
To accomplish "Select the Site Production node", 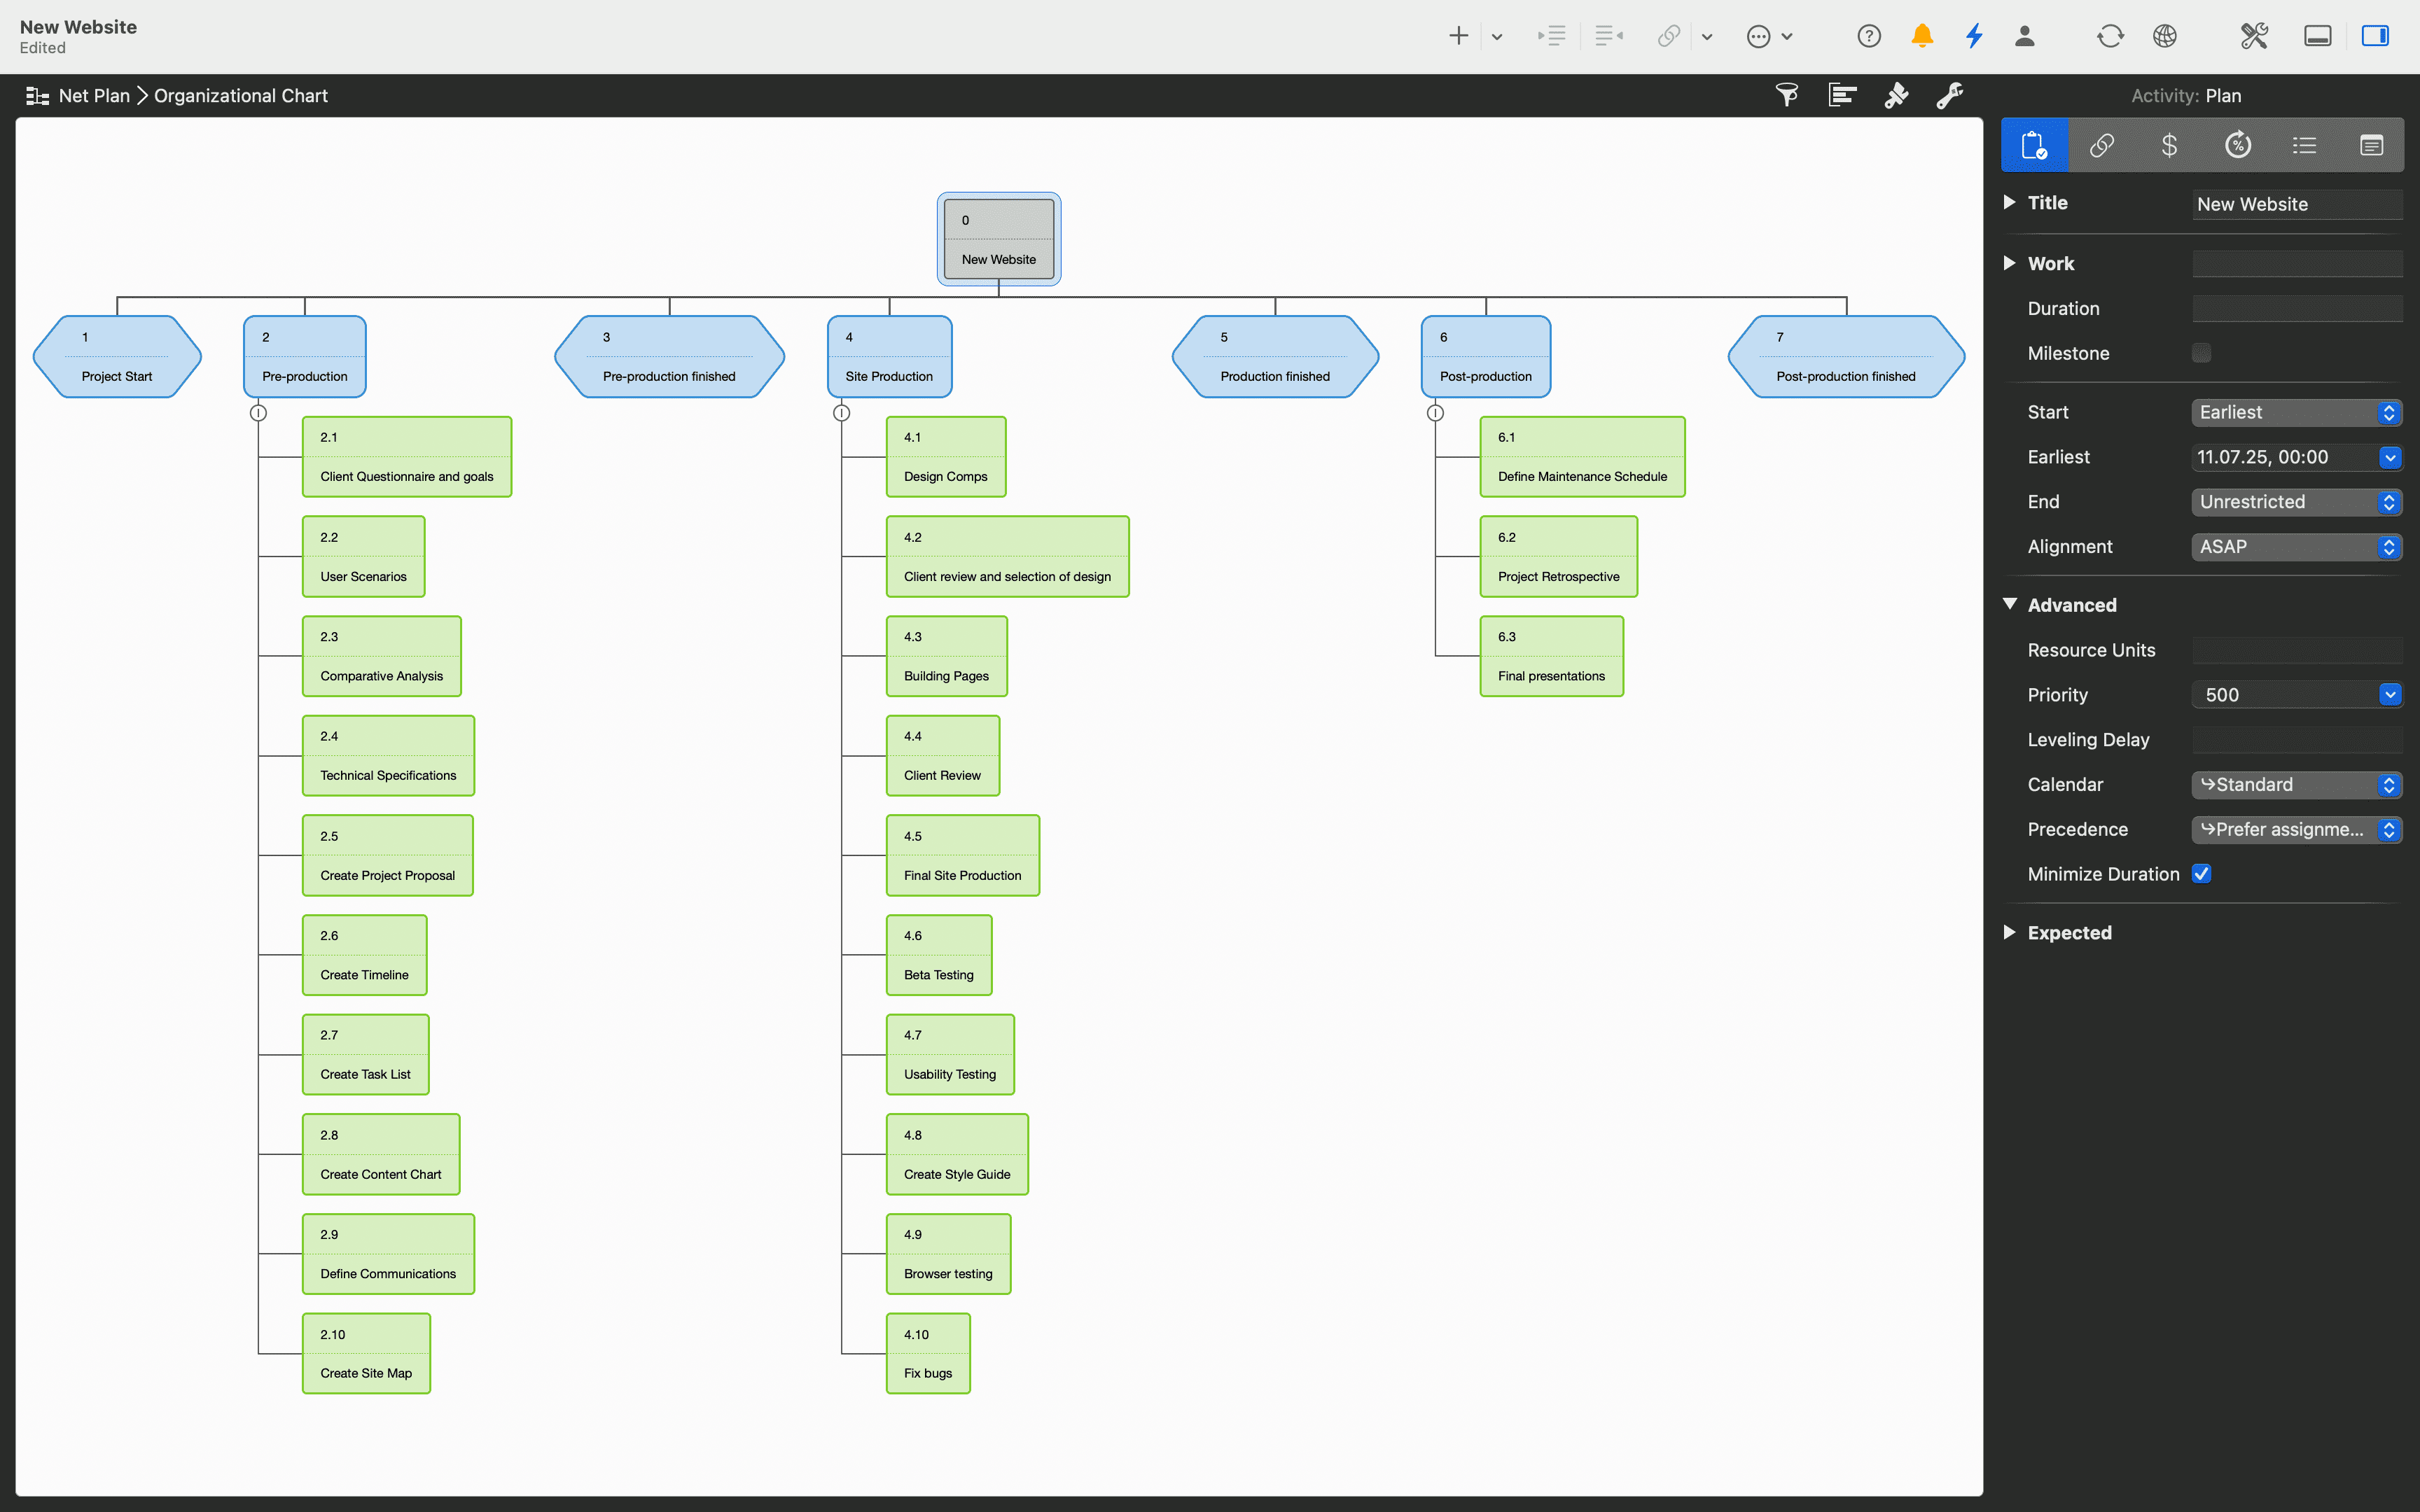I will click(x=888, y=356).
